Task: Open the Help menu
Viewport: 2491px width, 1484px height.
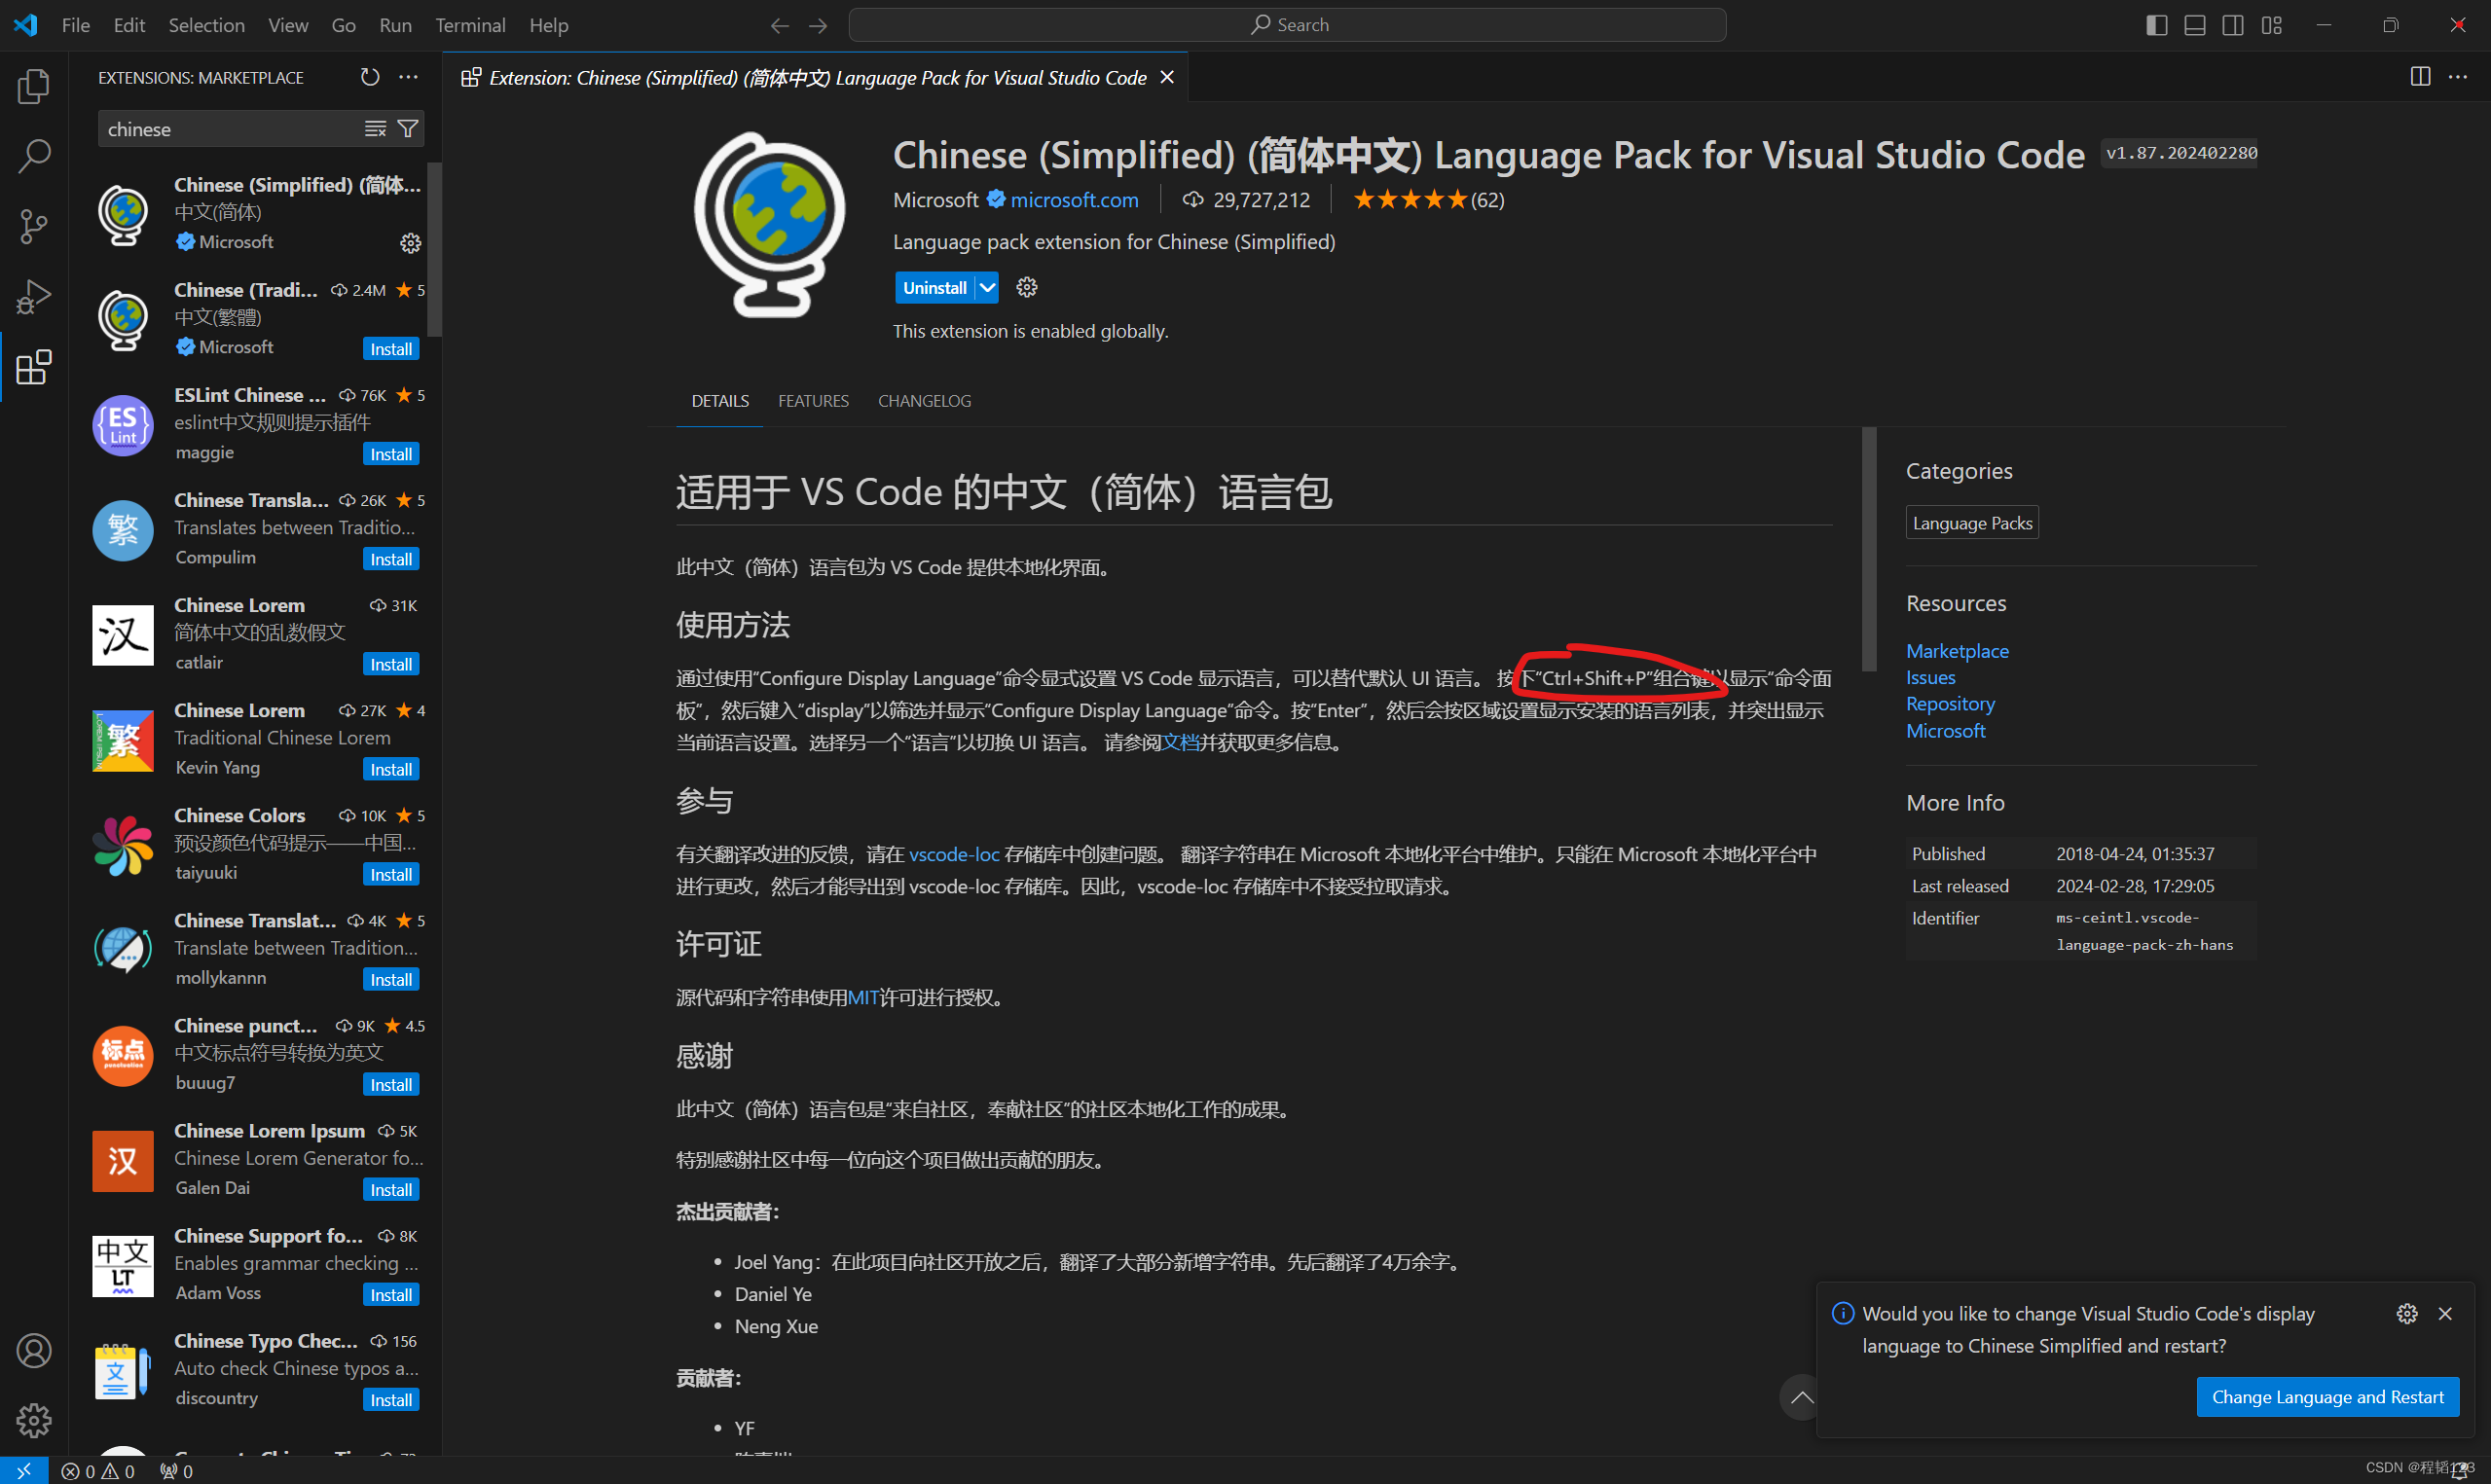Action: (x=548, y=25)
